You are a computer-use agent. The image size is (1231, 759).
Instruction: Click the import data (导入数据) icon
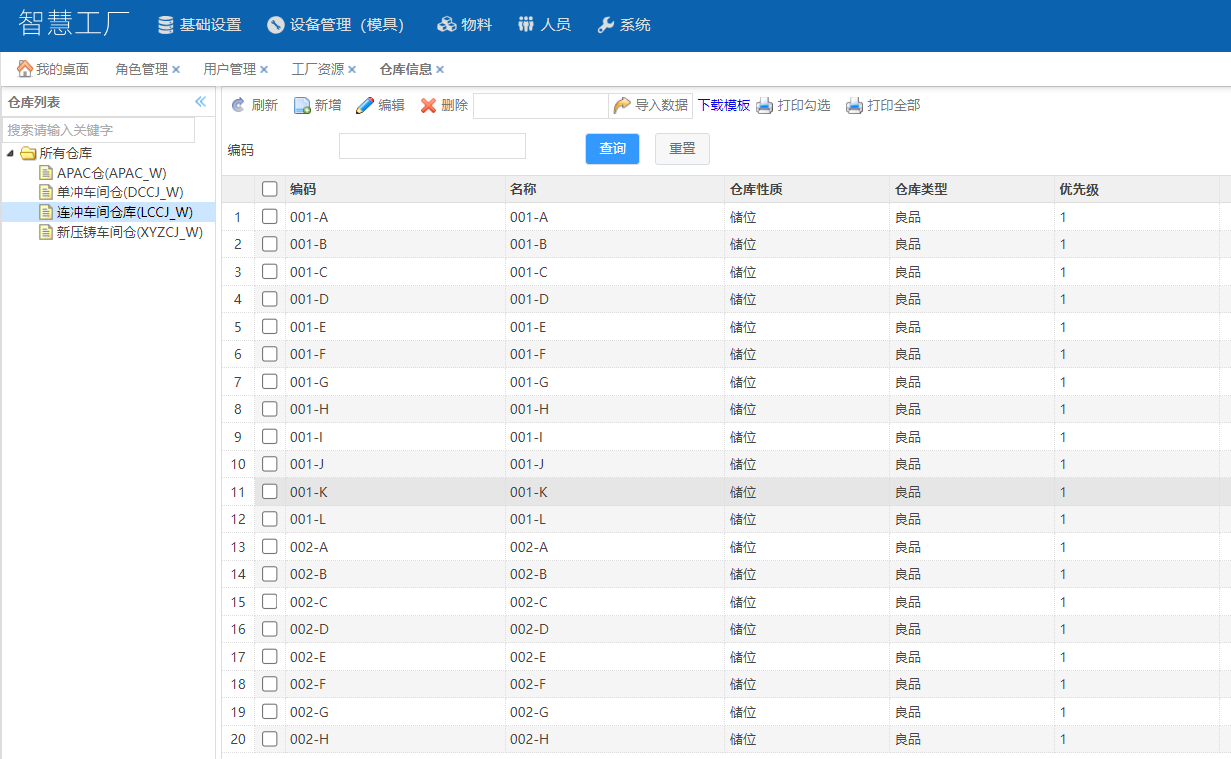tap(622, 105)
